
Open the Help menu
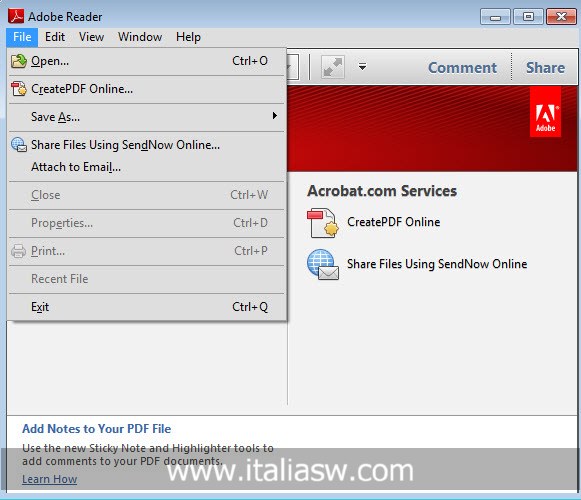pos(188,37)
